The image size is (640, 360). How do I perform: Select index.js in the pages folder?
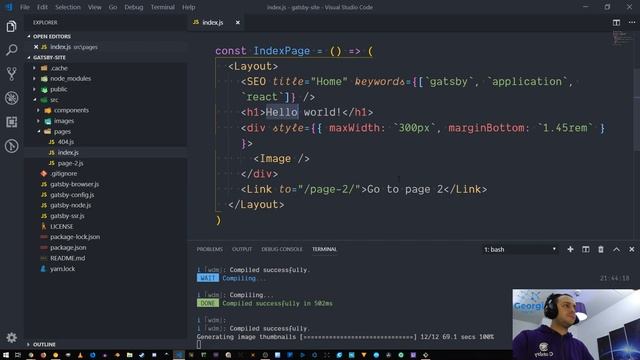(x=68, y=153)
